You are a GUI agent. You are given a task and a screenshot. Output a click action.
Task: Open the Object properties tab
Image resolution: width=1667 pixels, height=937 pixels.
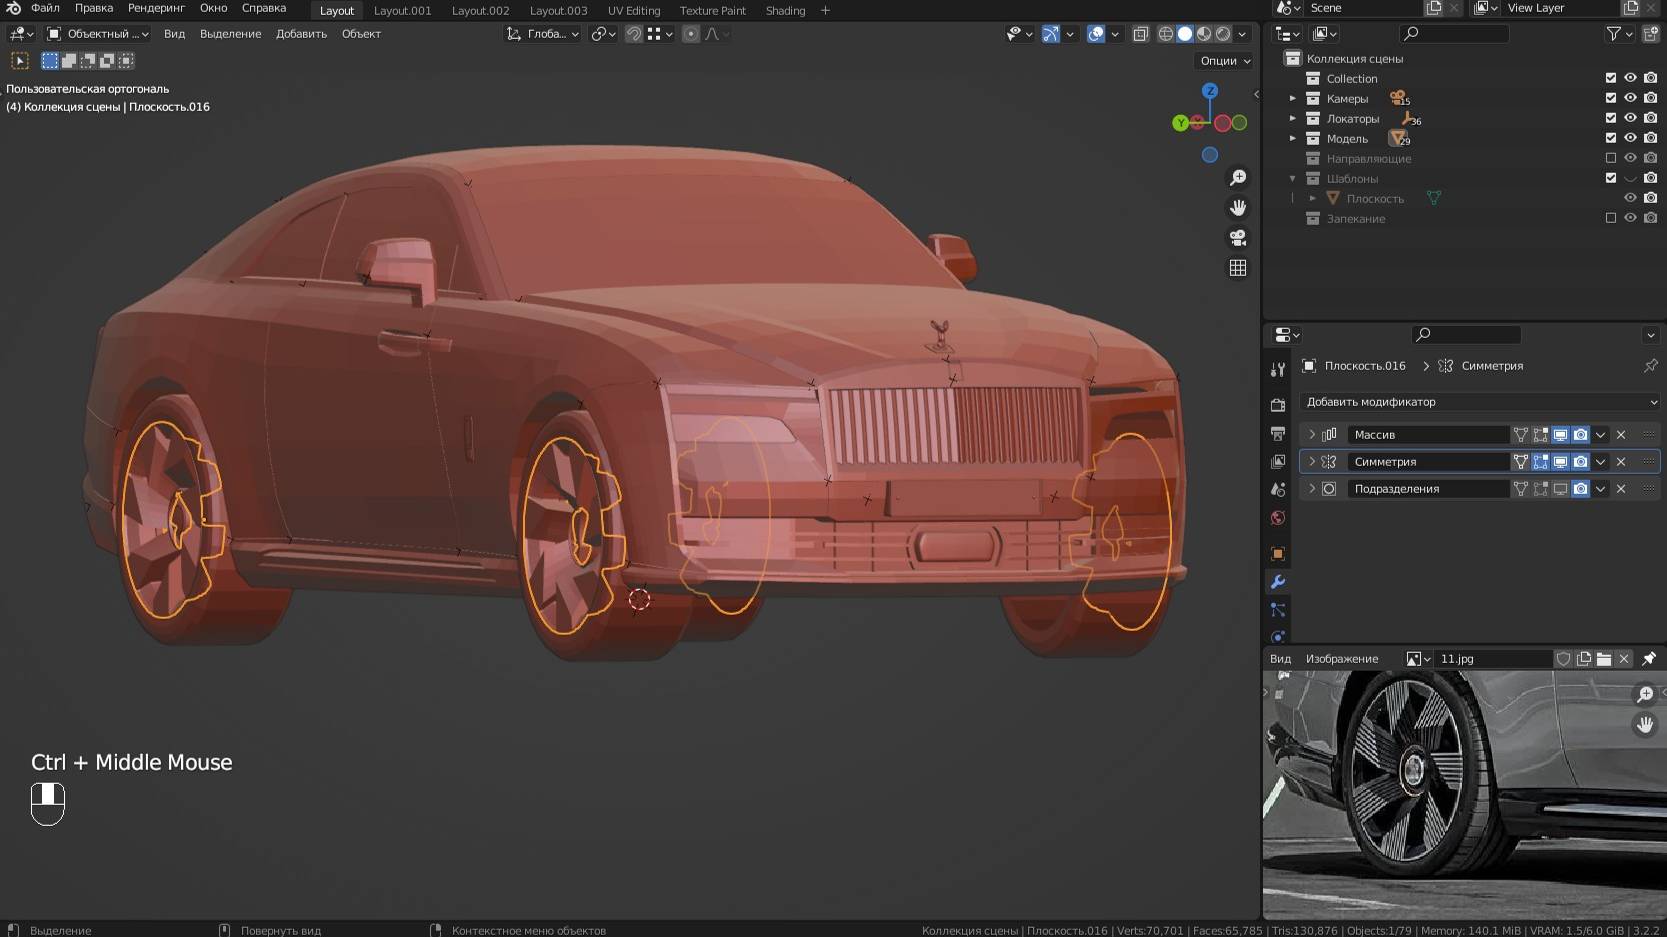coord(1277,553)
